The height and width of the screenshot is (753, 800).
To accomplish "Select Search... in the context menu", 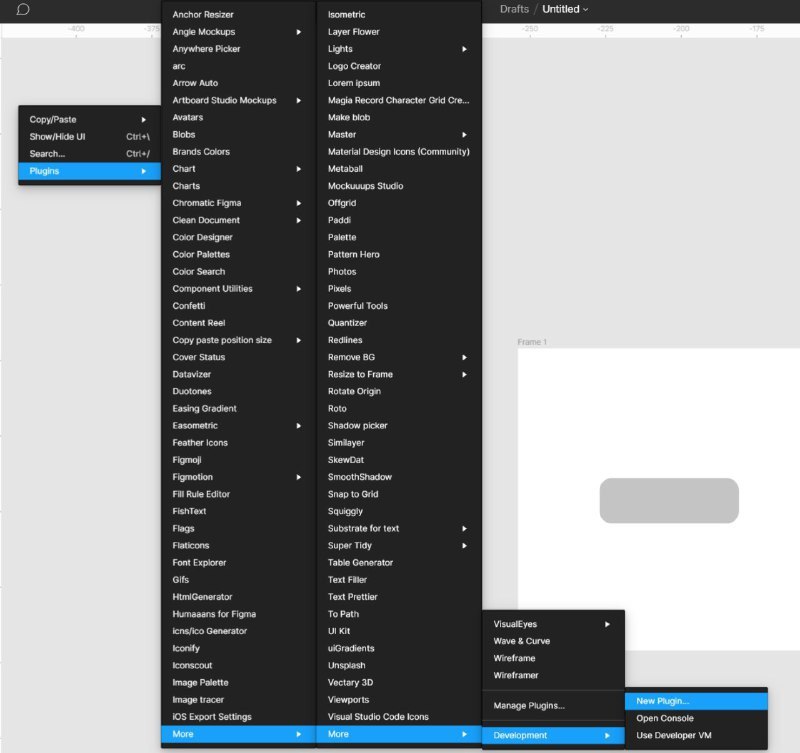I will coord(89,154).
